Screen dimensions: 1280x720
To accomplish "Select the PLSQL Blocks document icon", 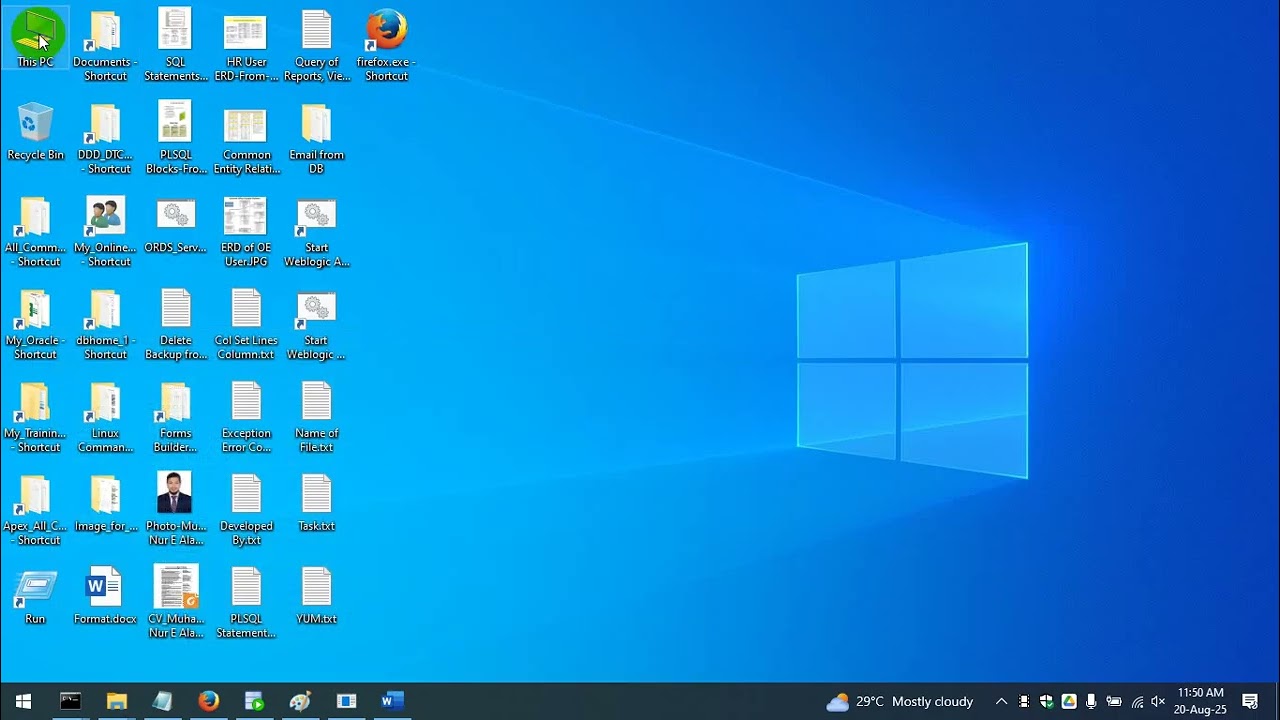I will [176, 139].
